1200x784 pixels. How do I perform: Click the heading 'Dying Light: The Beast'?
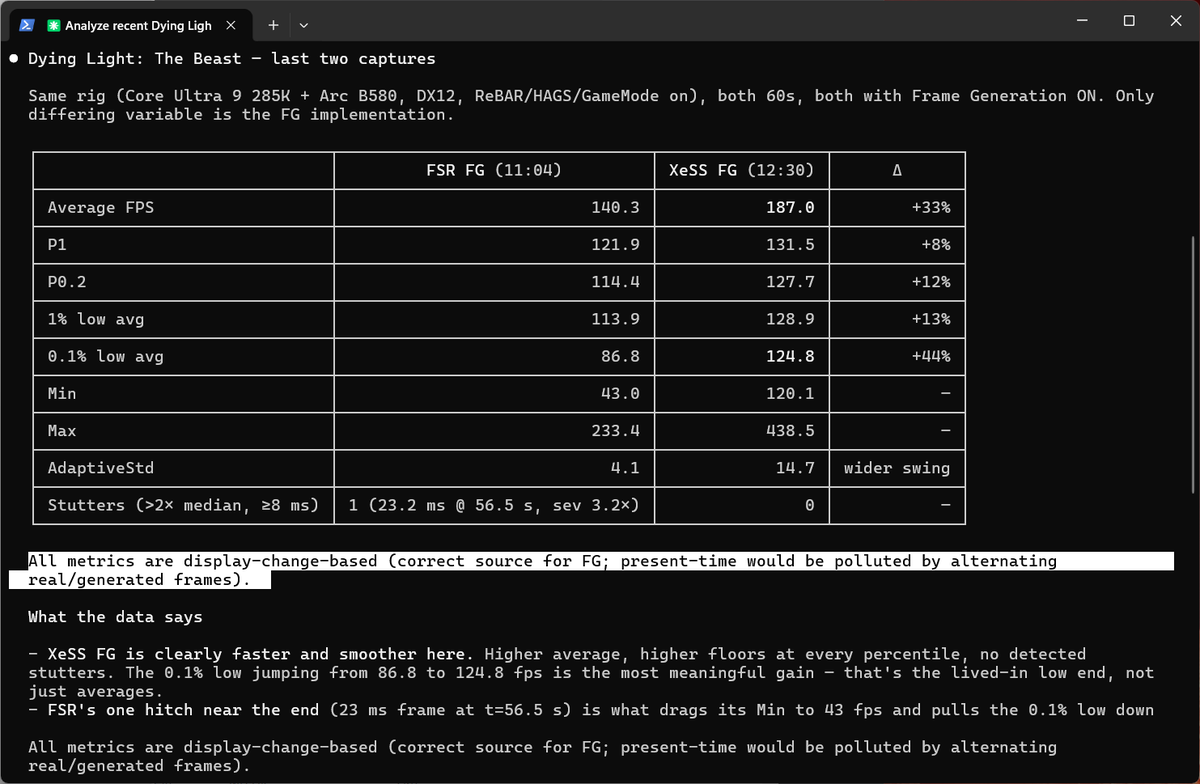(x=135, y=58)
